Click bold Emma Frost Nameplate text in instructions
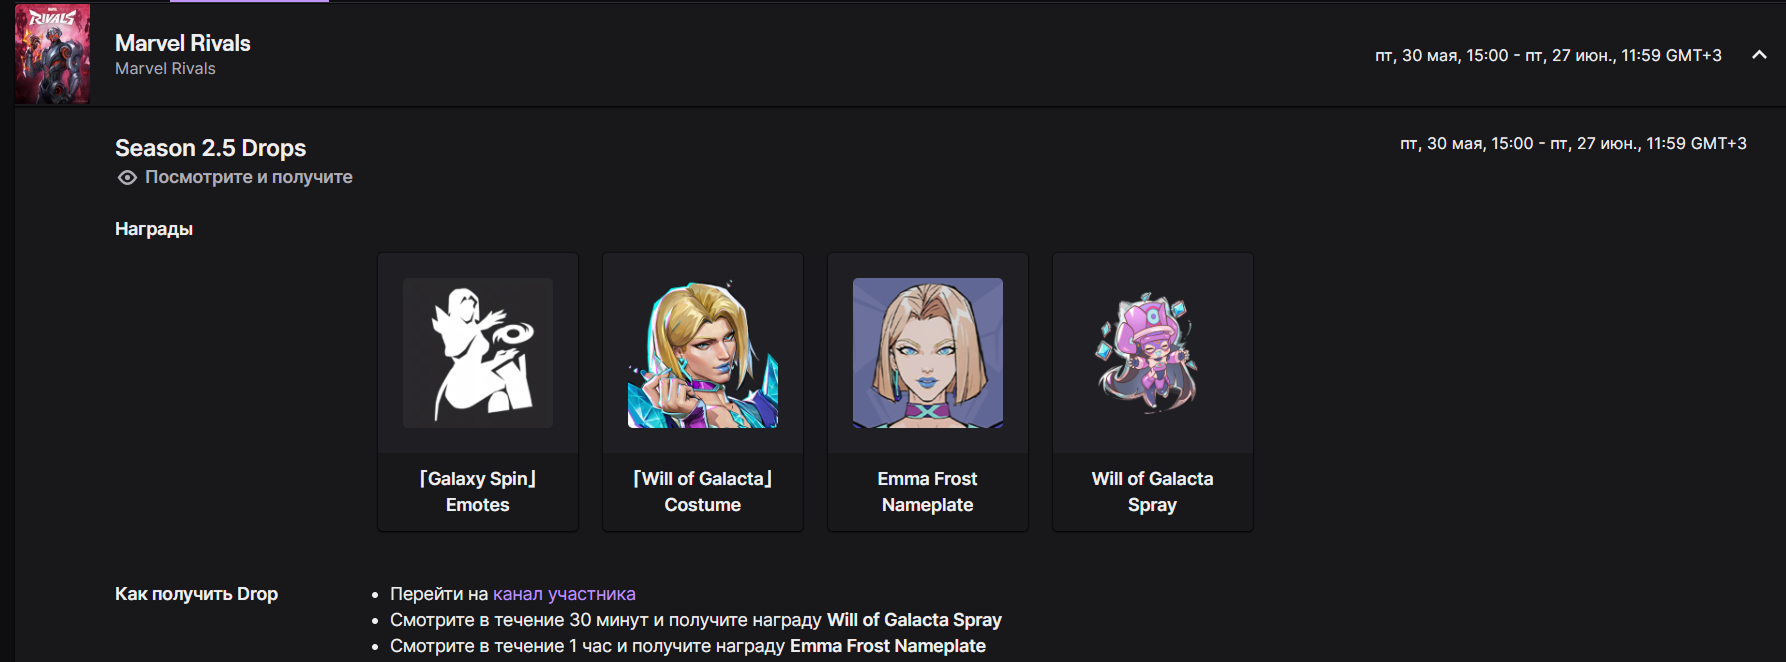This screenshot has height=662, width=1786. [888, 646]
